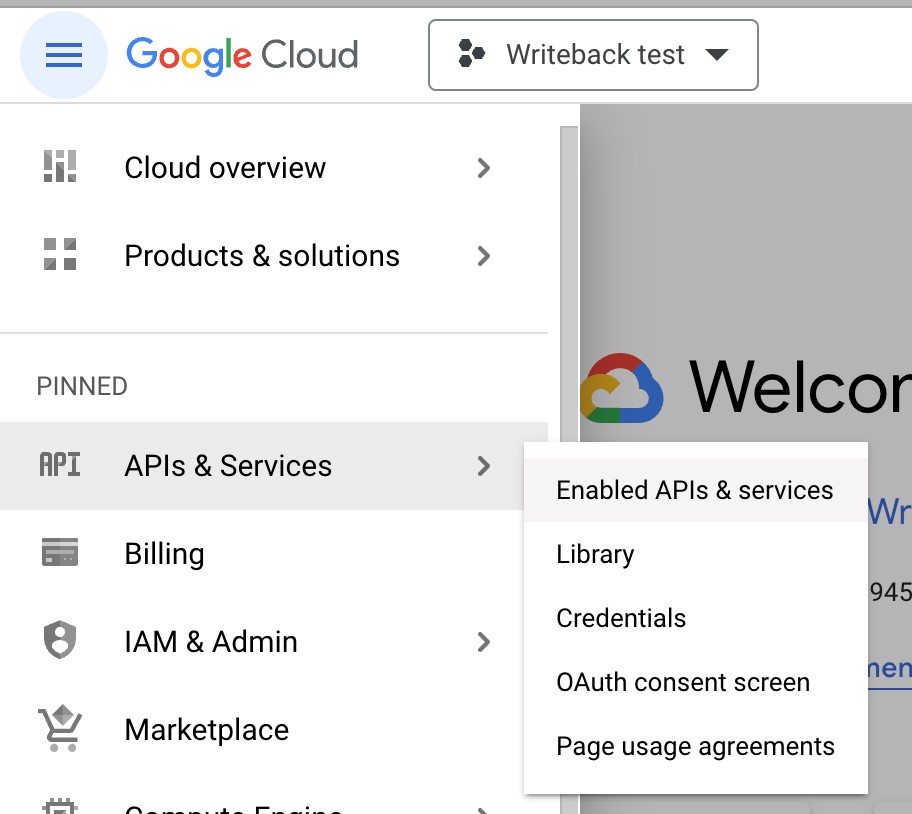Image resolution: width=912 pixels, height=814 pixels.
Task: Open the OAuth consent screen entry
Action: click(683, 682)
